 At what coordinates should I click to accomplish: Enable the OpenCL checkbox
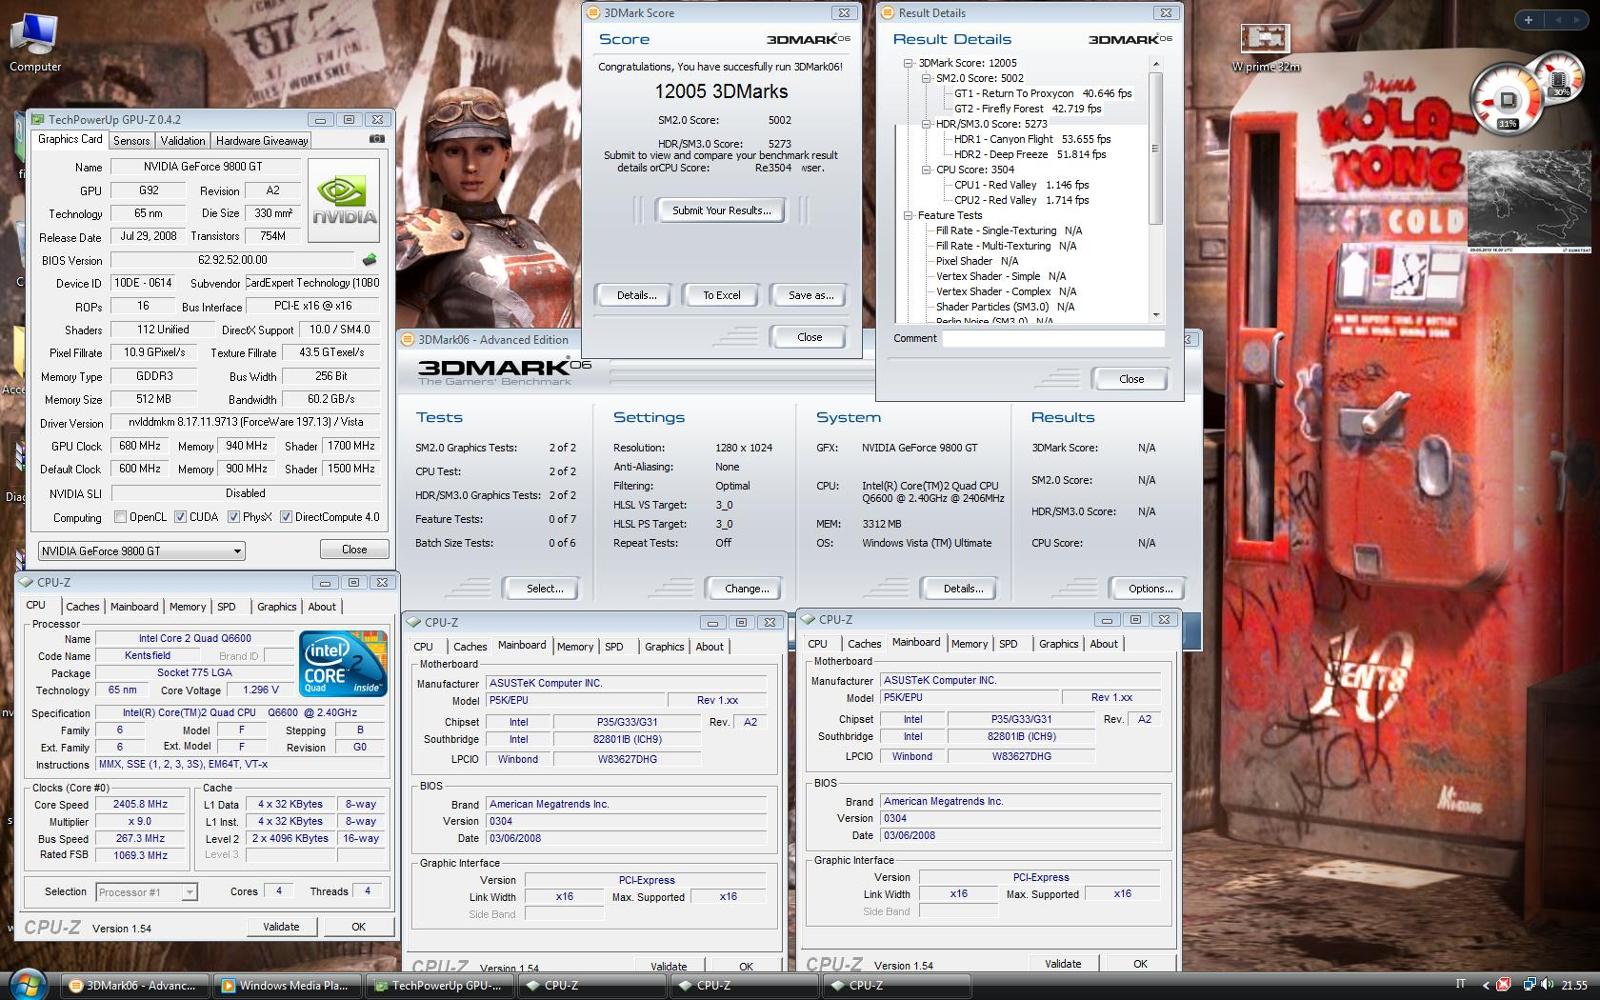(x=120, y=517)
